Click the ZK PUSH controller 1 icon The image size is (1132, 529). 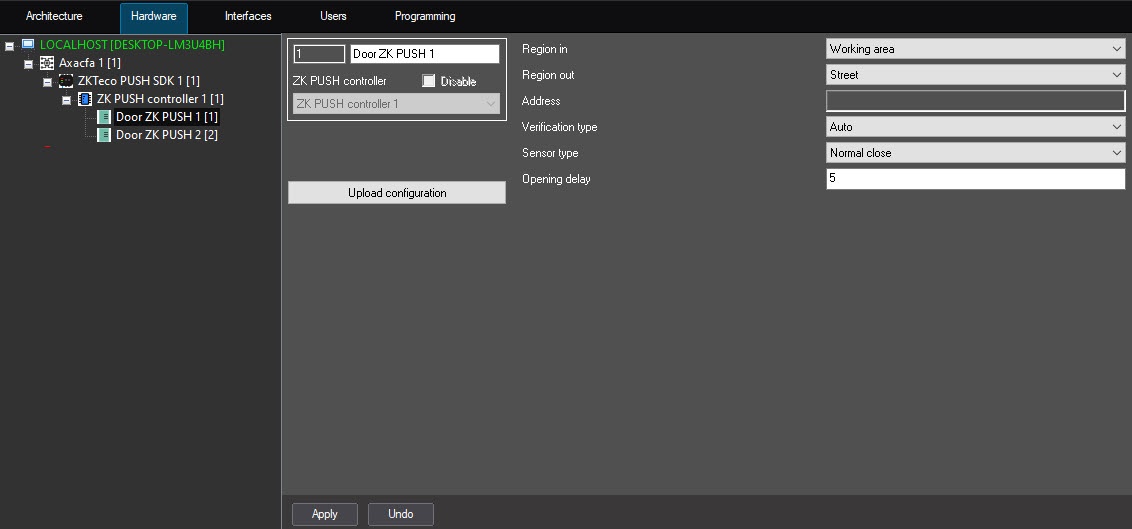(84, 99)
